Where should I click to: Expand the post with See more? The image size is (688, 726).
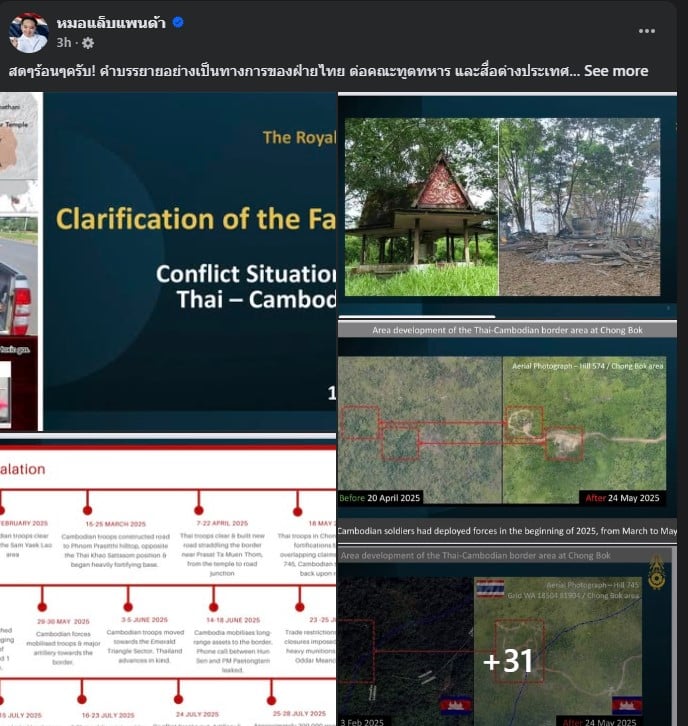pyautogui.click(x=616, y=71)
